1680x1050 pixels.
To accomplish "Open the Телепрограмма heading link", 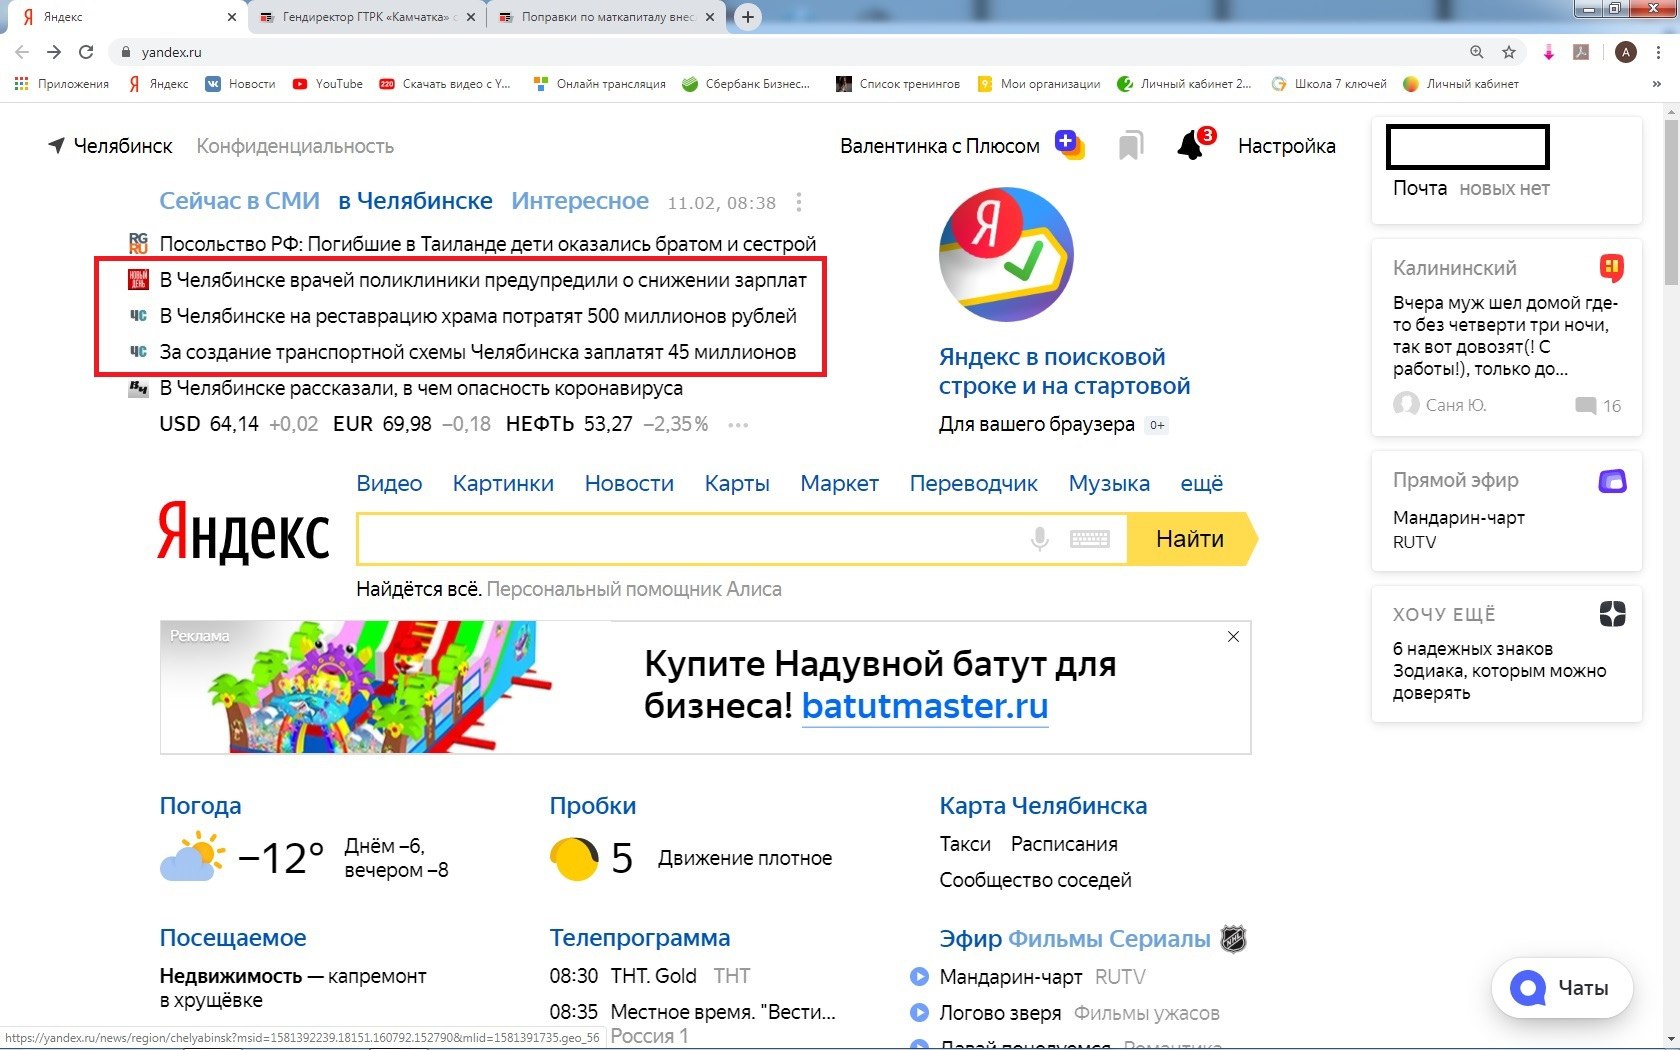I will (x=639, y=938).
